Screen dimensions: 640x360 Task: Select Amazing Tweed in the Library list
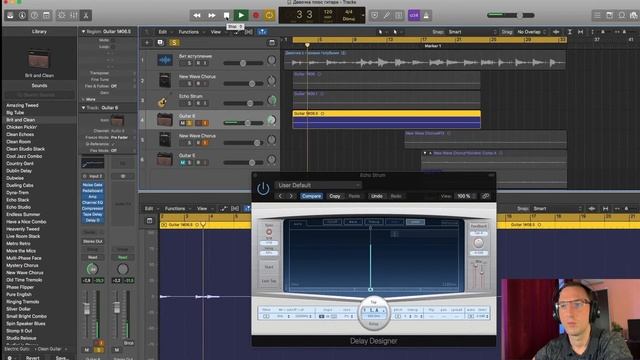22,105
